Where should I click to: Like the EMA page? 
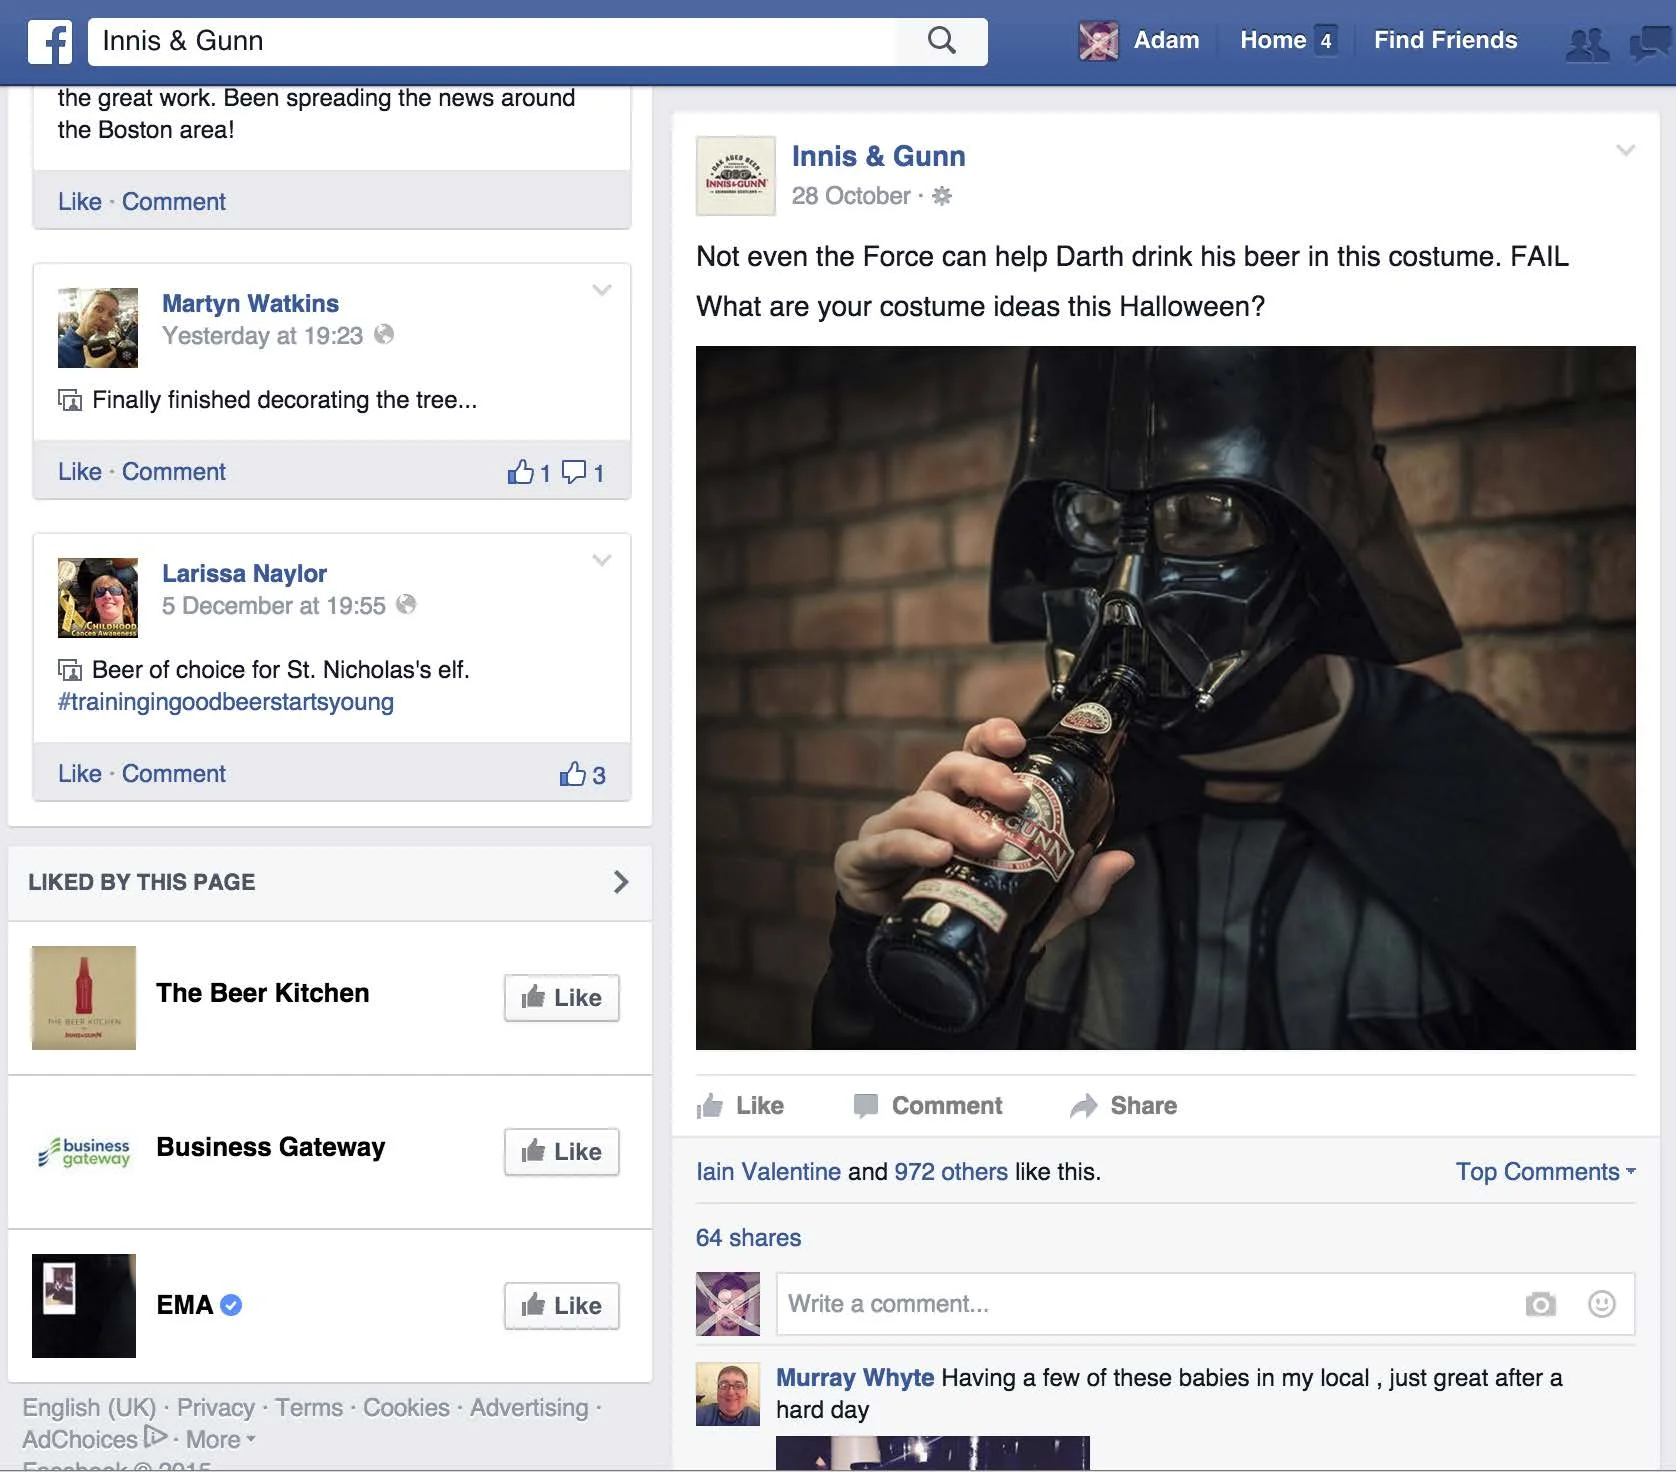pos(562,1306)
